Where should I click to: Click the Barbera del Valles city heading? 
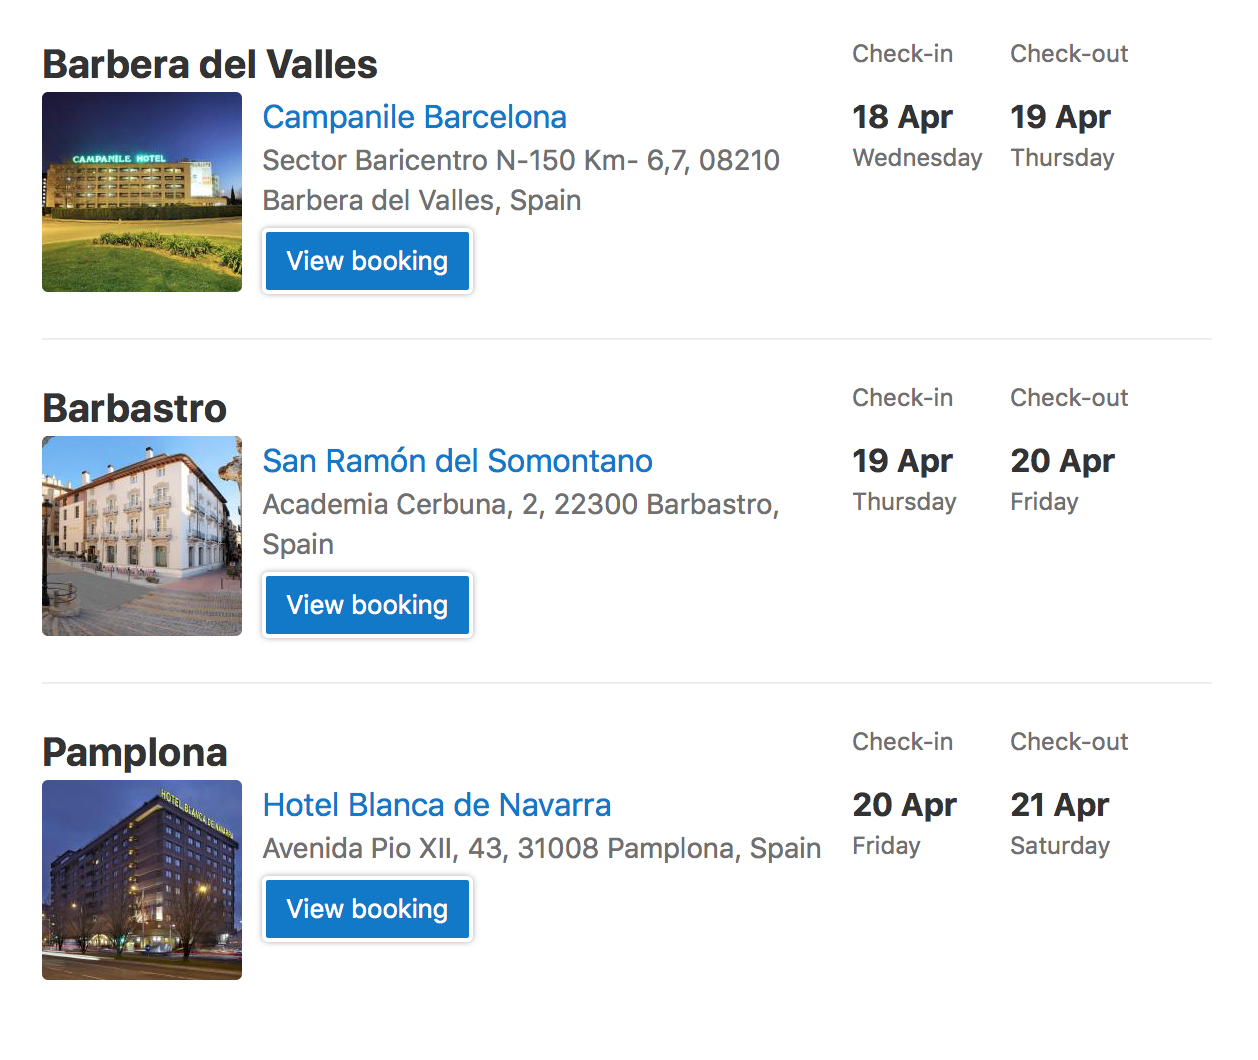point(210,65)
